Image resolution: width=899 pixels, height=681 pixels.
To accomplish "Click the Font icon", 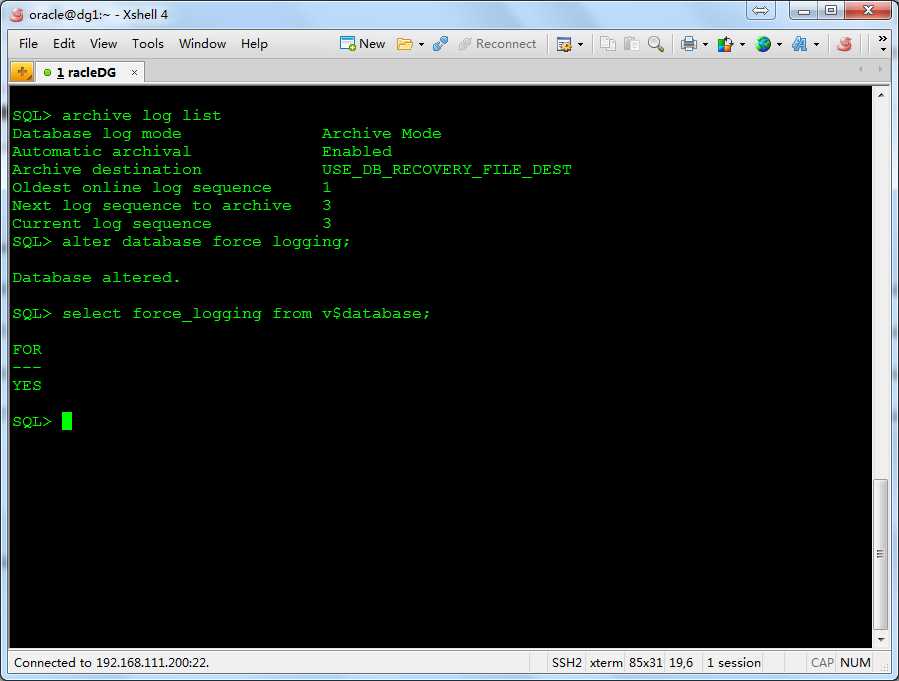I will tap(800, 44).
